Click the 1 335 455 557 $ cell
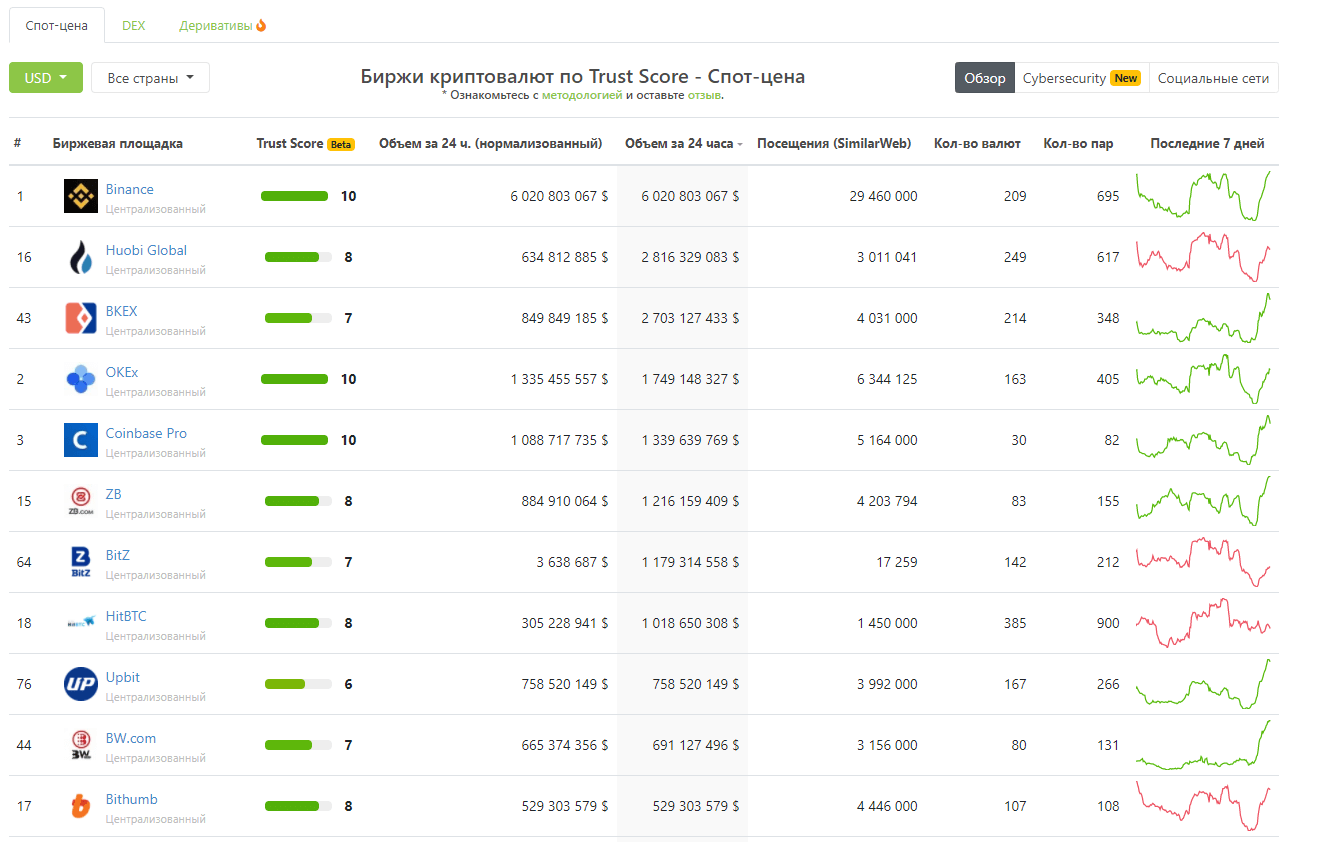The image size is (1320, 842). tap(559, 379)
